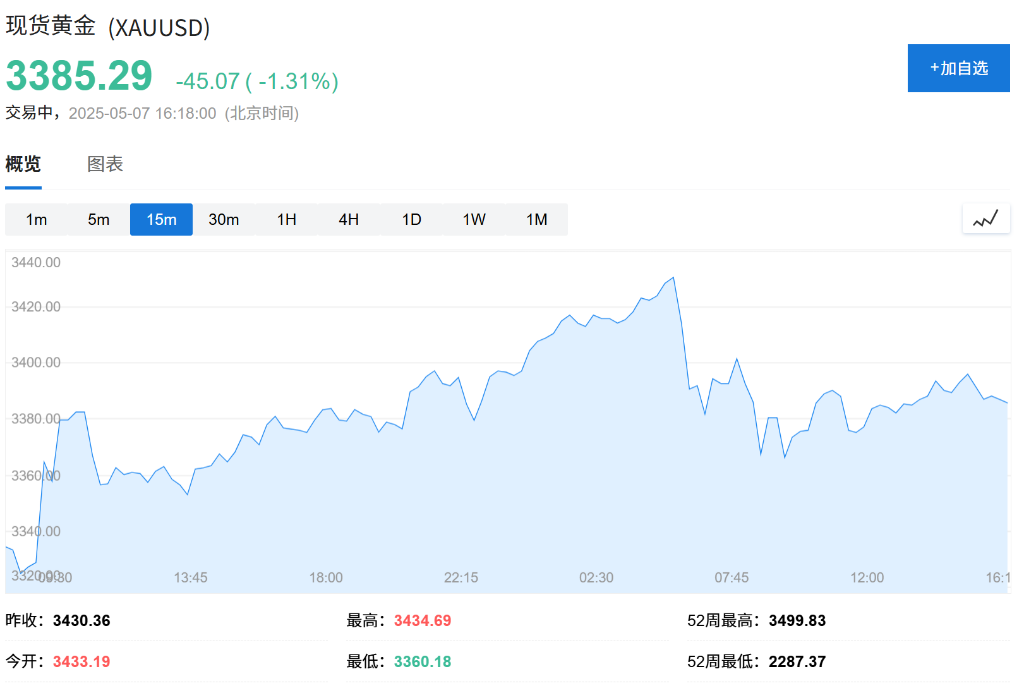
Task: Click the 07:45 time axis label
Action: (731, 577)
